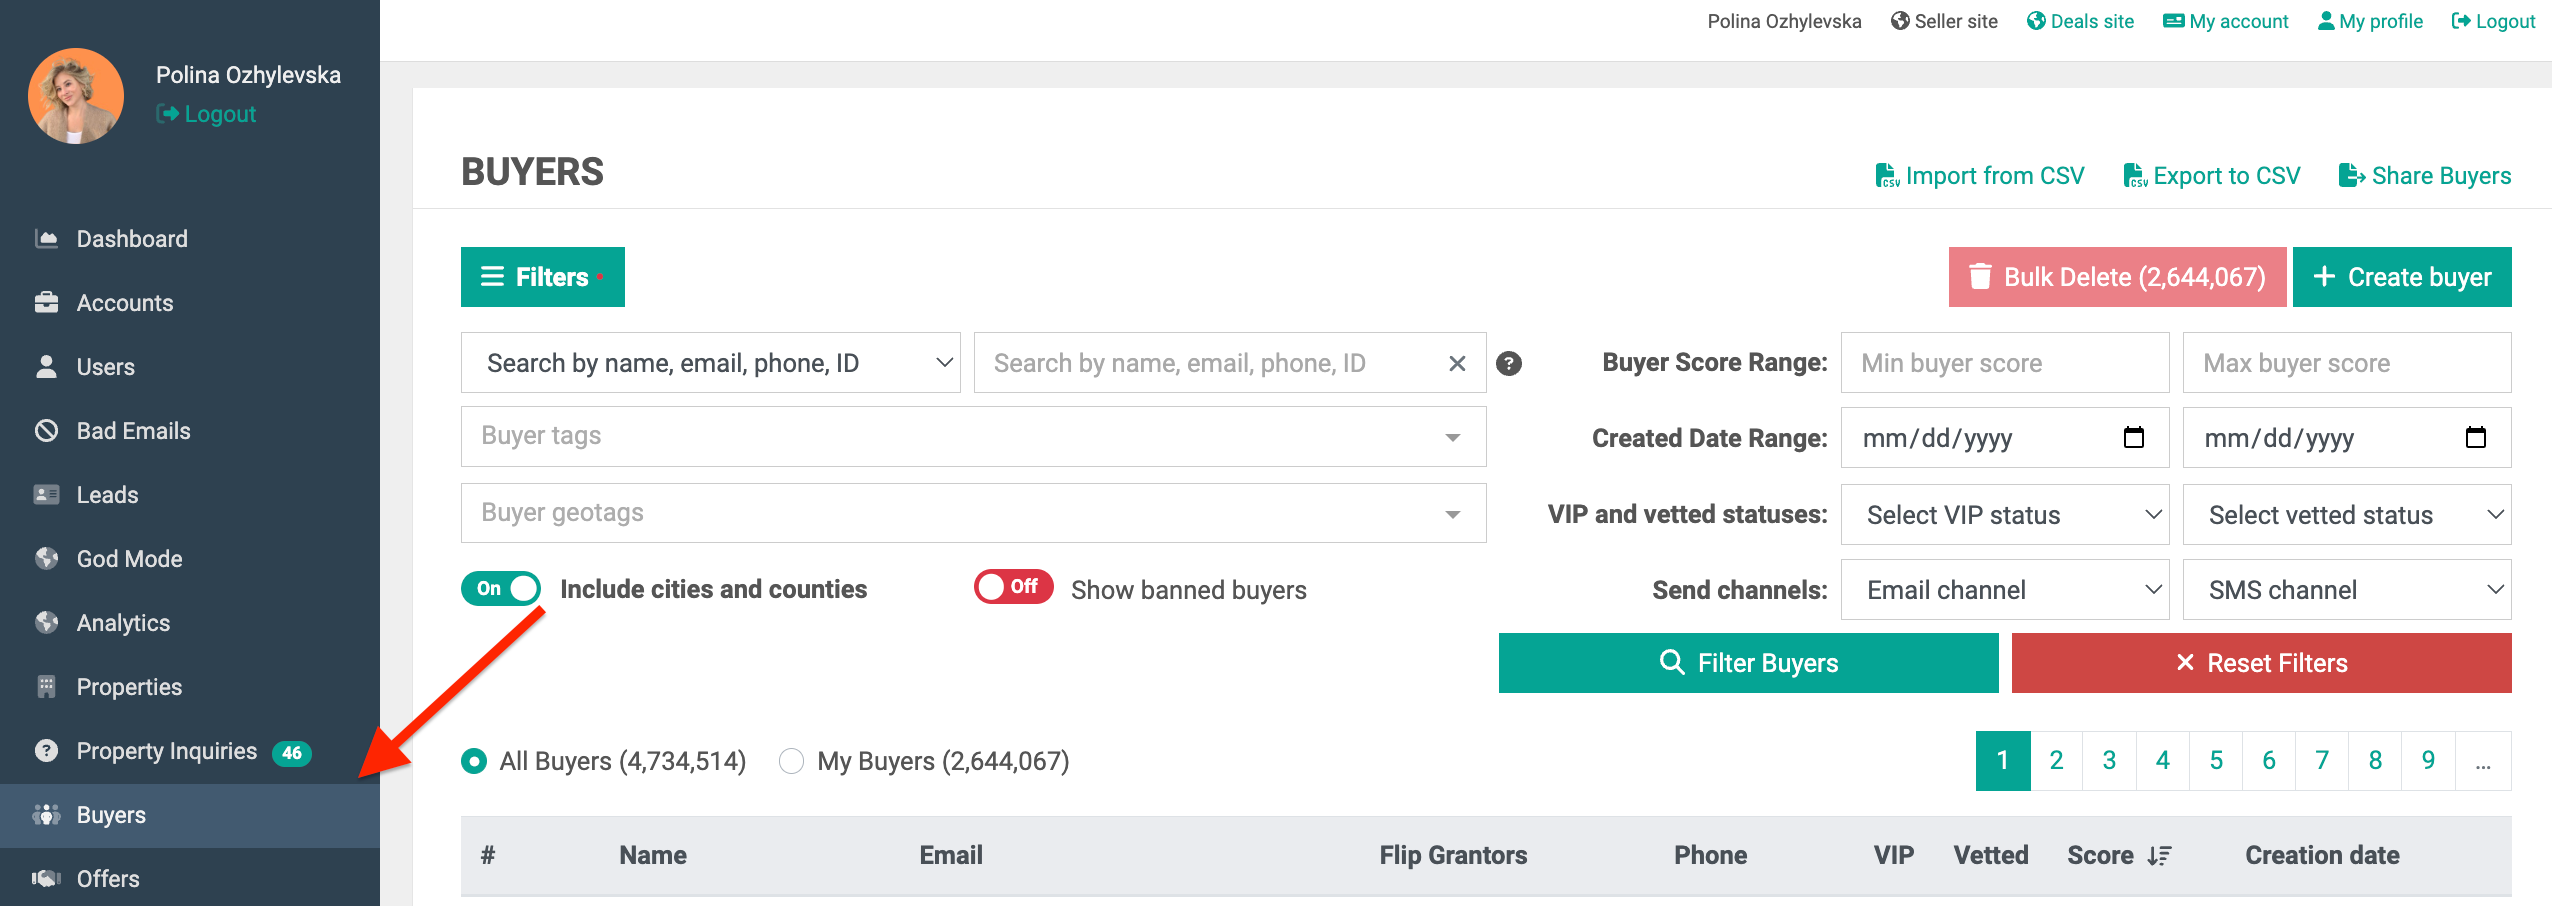The image size is (2552, 906).
Task: Click the pagination ellipsis button
Action: click(2482, 761)
